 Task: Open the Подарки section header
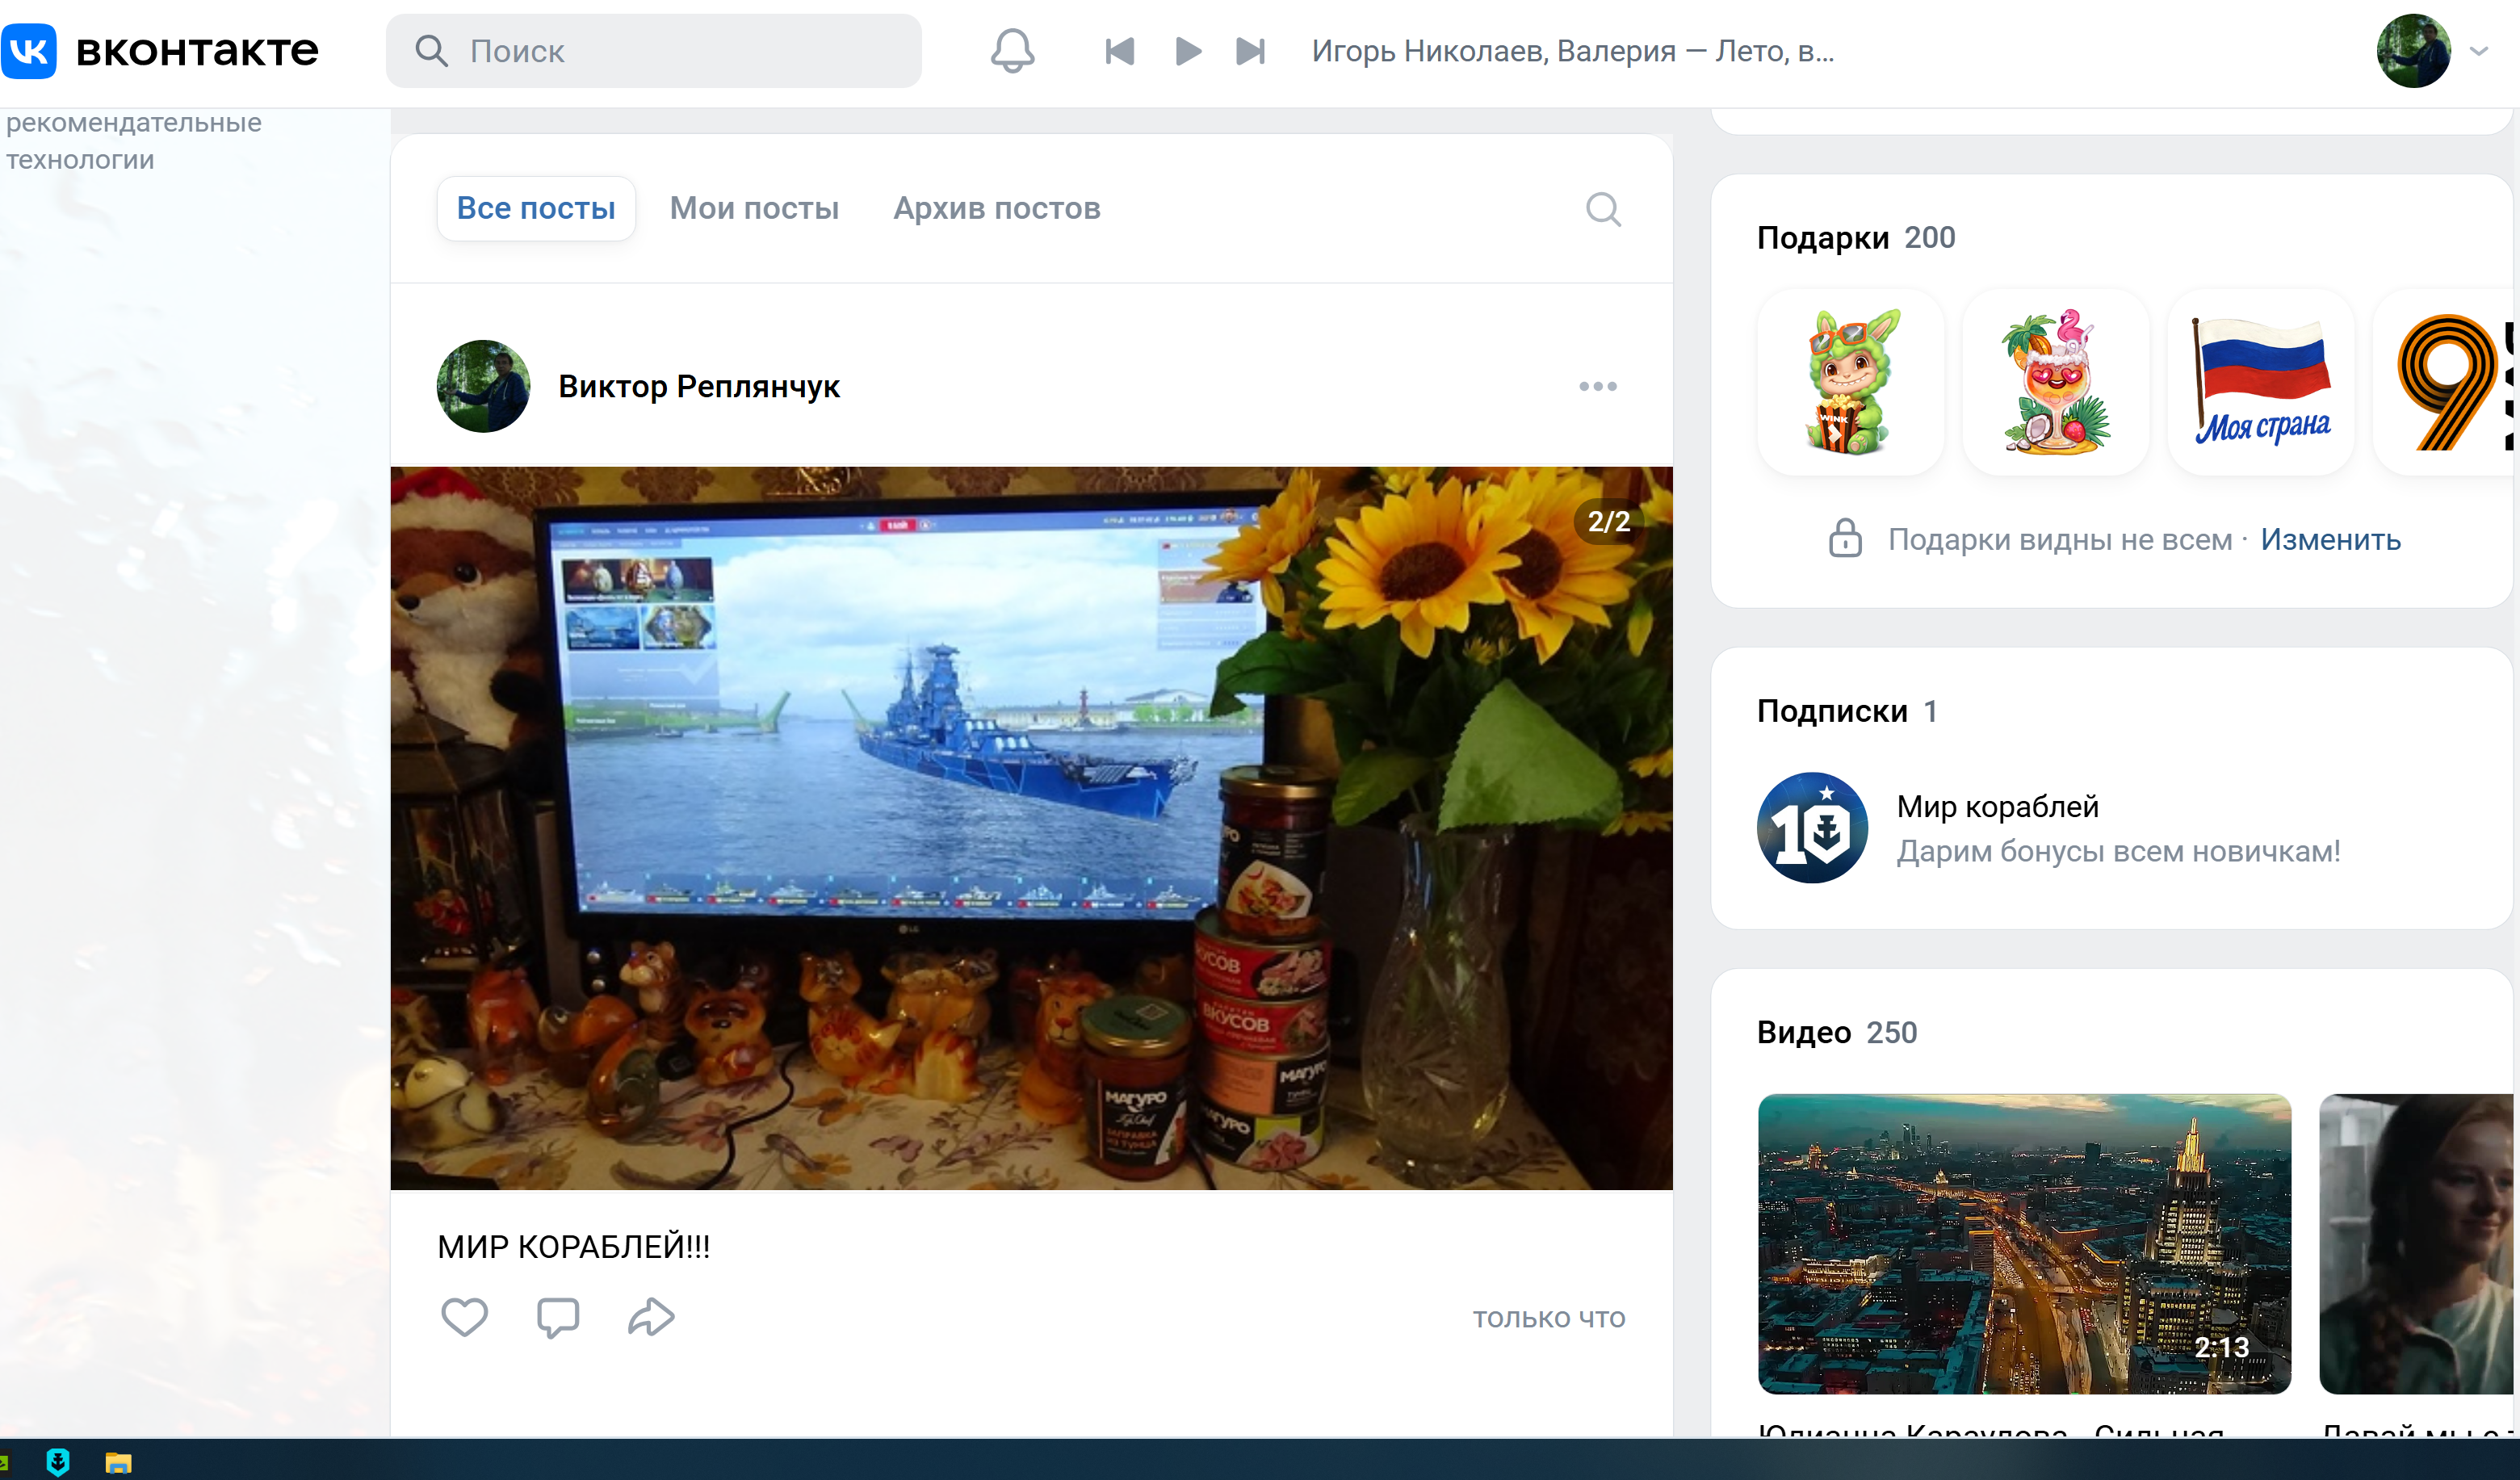pyautogui.click(x=1856, y=238)
